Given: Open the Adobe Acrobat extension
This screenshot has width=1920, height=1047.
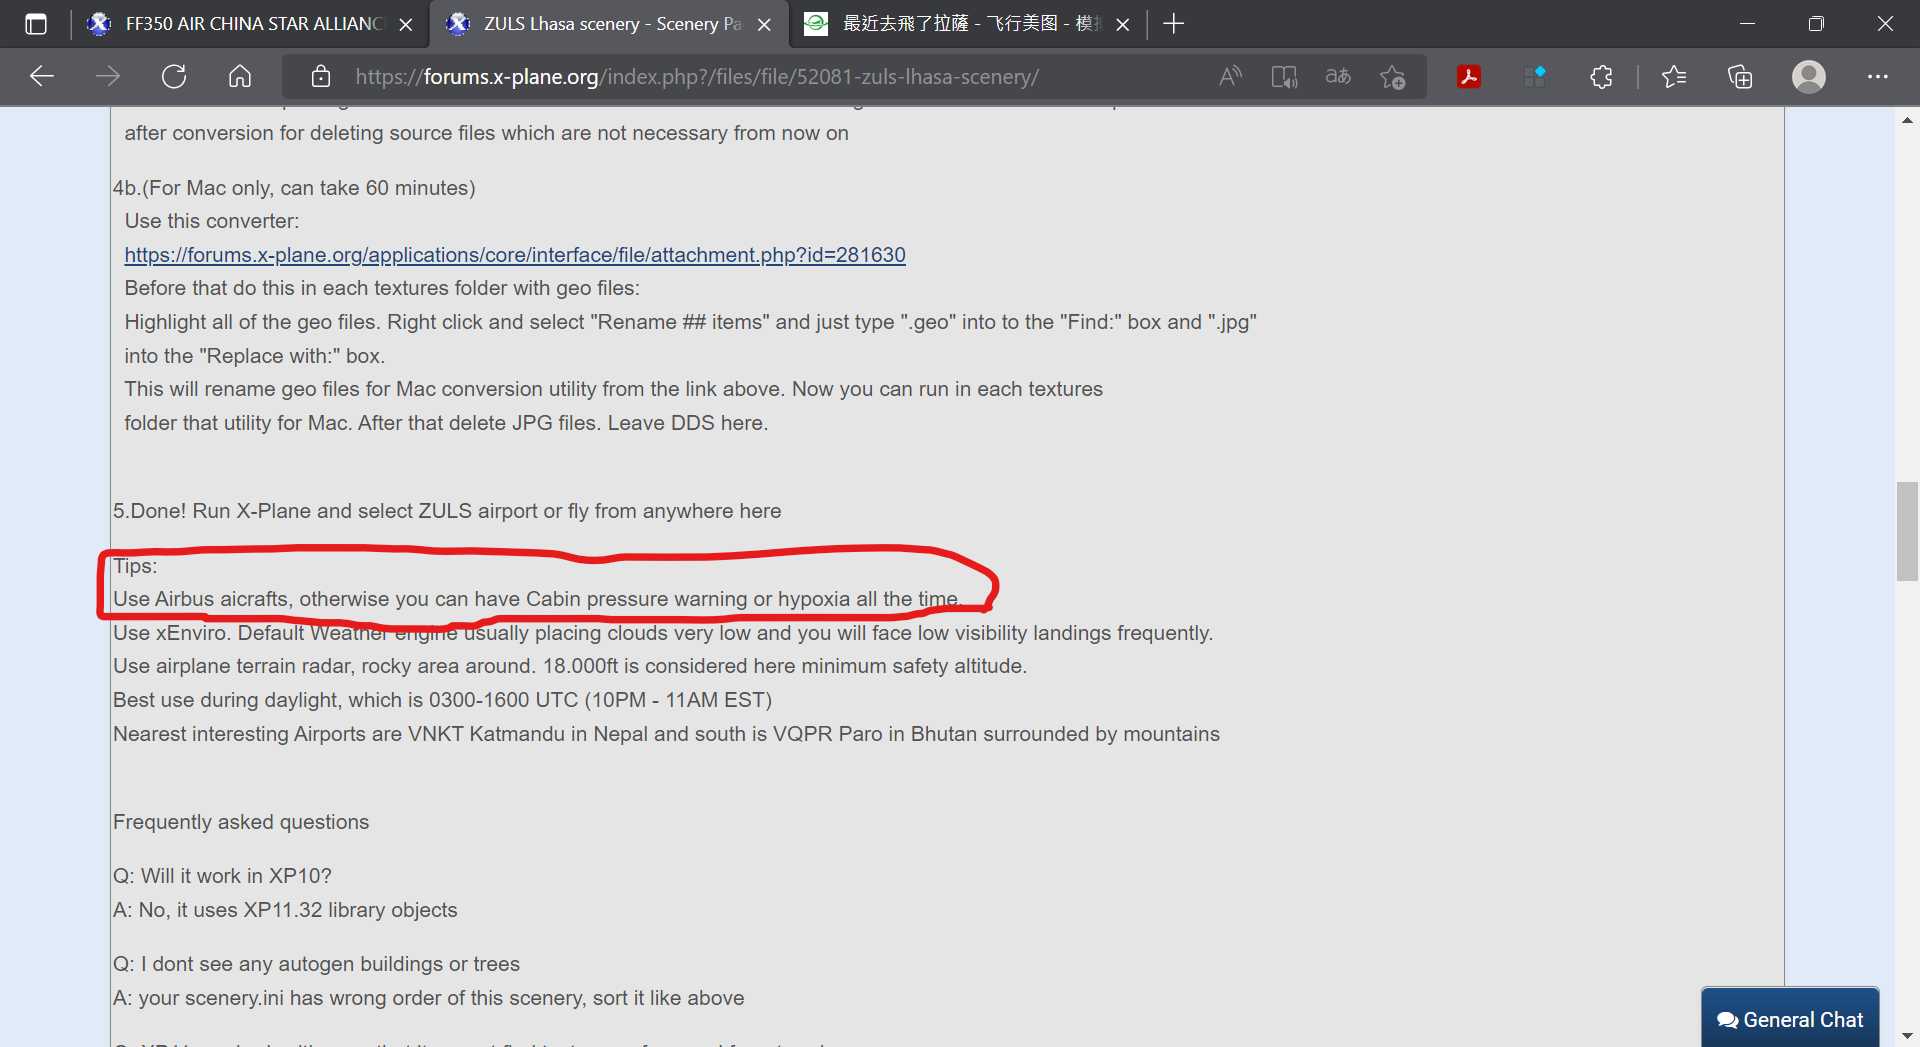Looking at the screenshot, I should (x=1468, y=77).
